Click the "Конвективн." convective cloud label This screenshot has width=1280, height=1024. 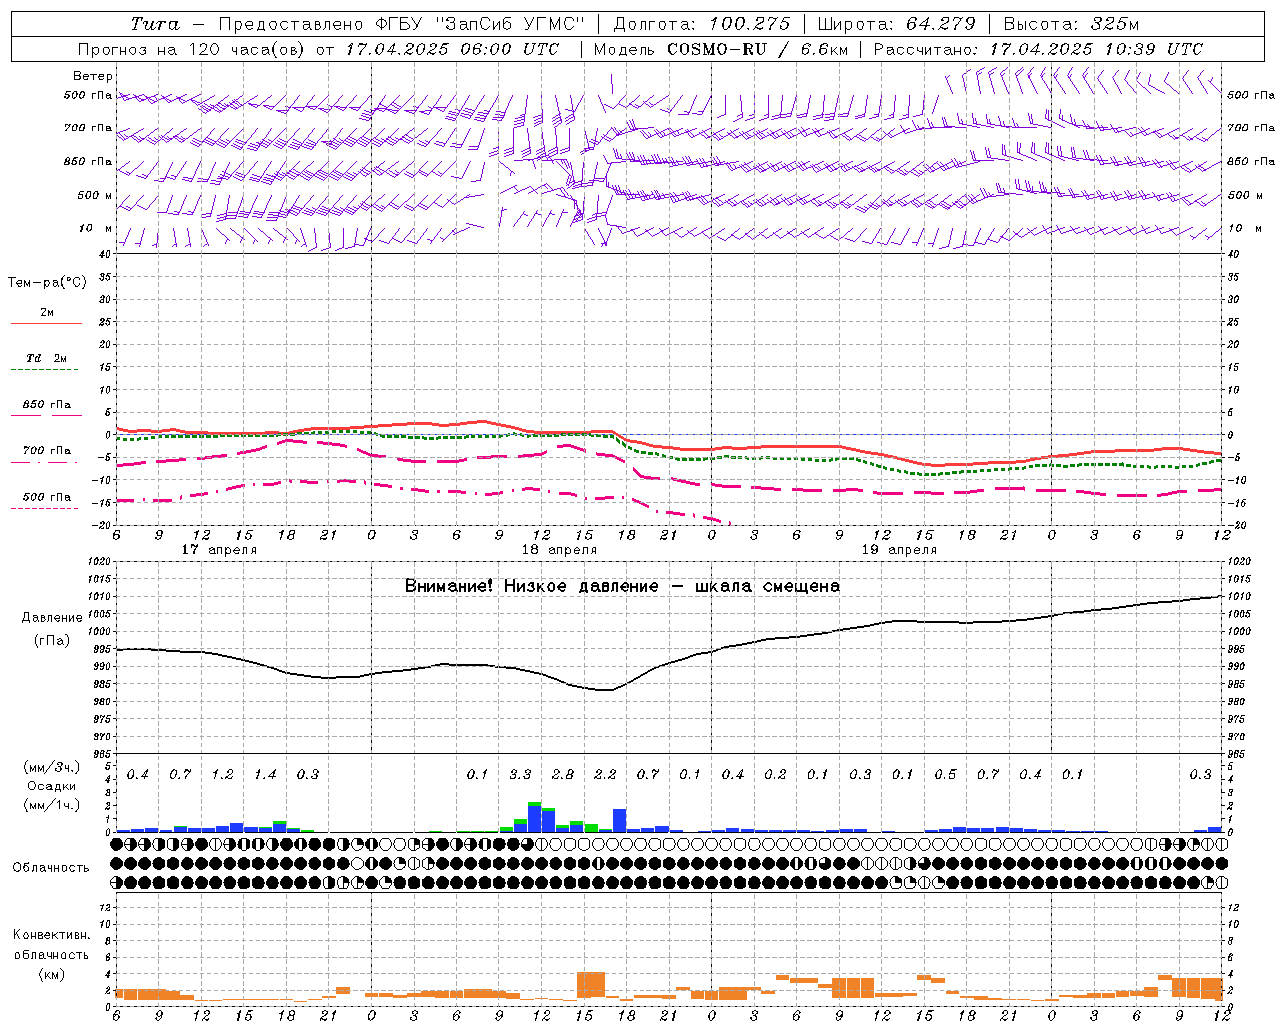[x=51, y=935]
